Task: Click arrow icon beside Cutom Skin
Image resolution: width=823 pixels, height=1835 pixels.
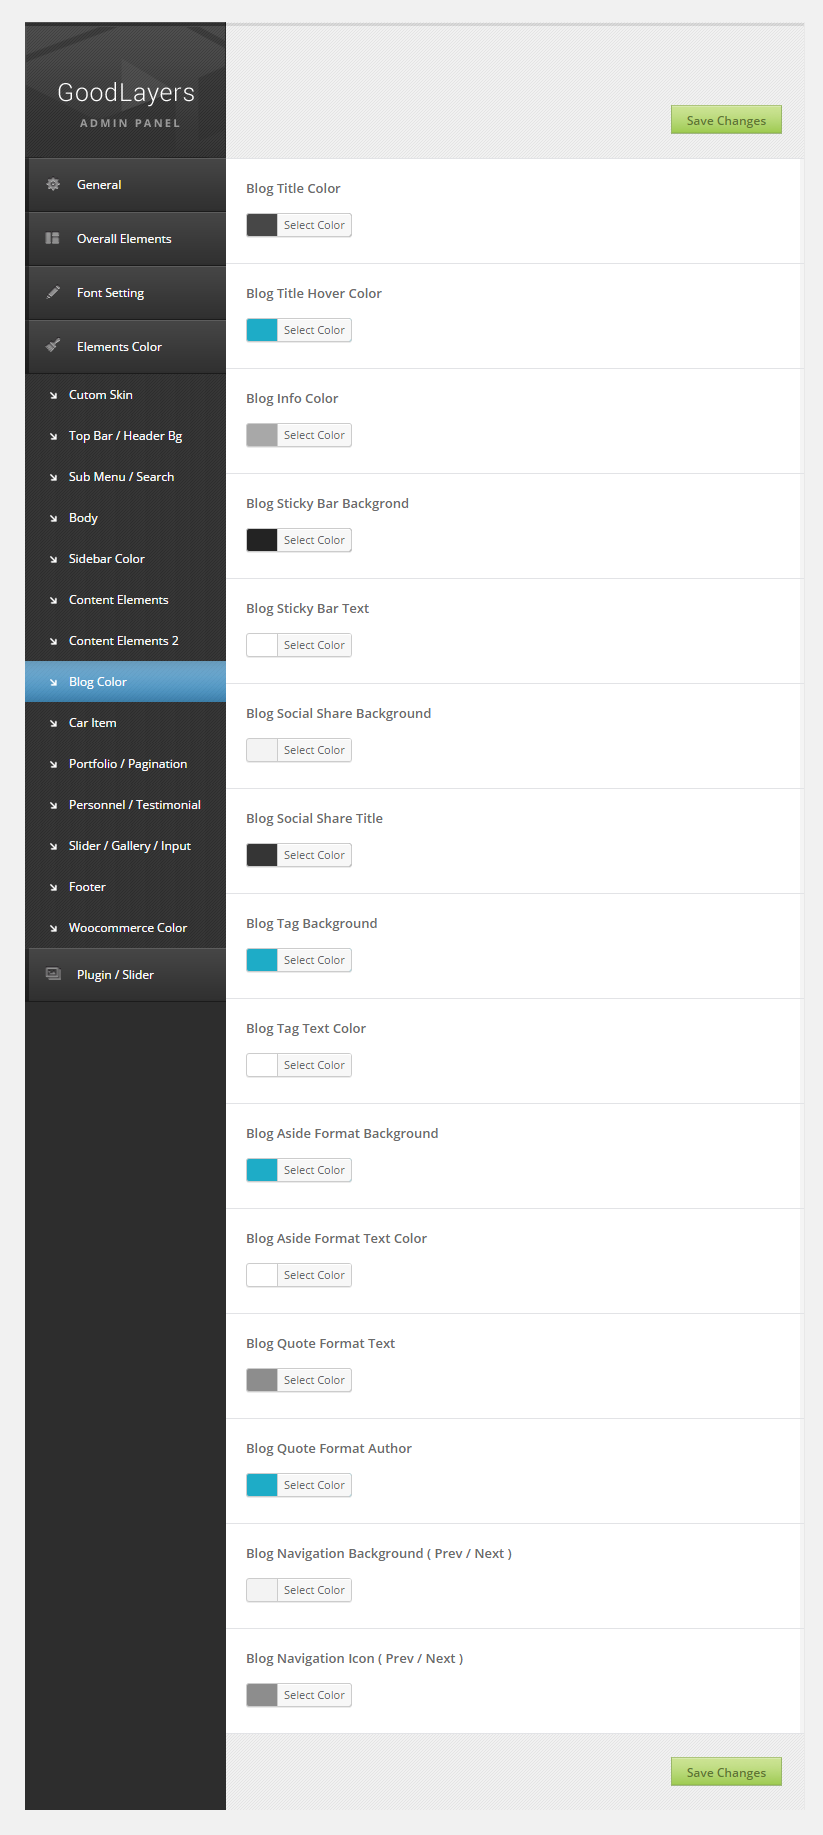Action: pyautogui.click(x=53, y=396)
